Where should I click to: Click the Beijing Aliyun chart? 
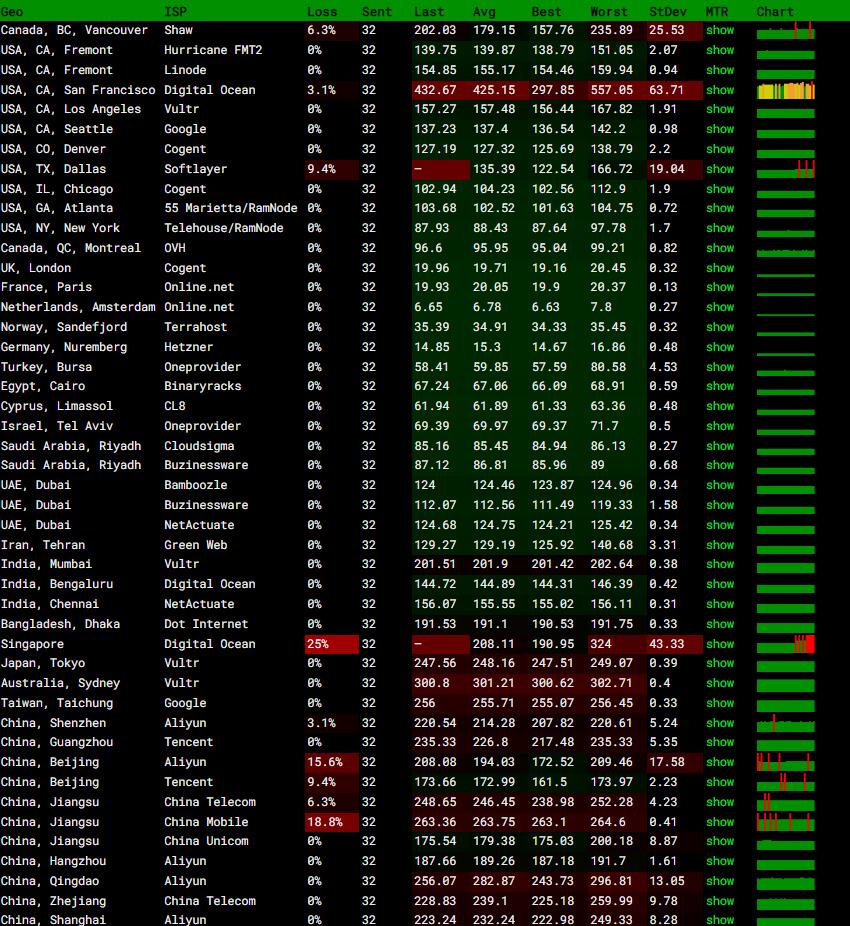pyautogui.click(x=786, y=762)
